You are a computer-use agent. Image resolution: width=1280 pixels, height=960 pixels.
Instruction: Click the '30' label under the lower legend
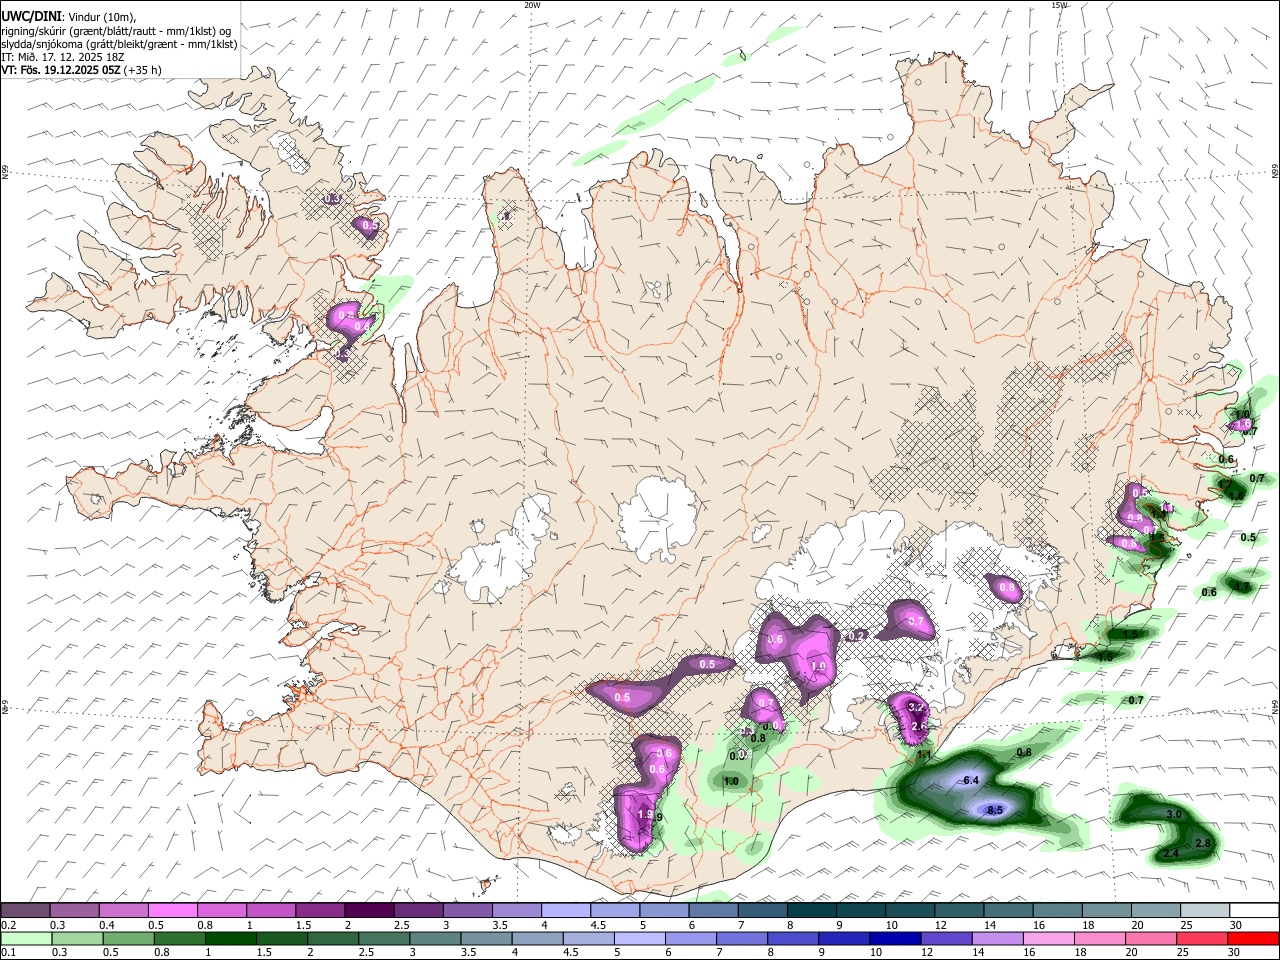coord(1235,953)
